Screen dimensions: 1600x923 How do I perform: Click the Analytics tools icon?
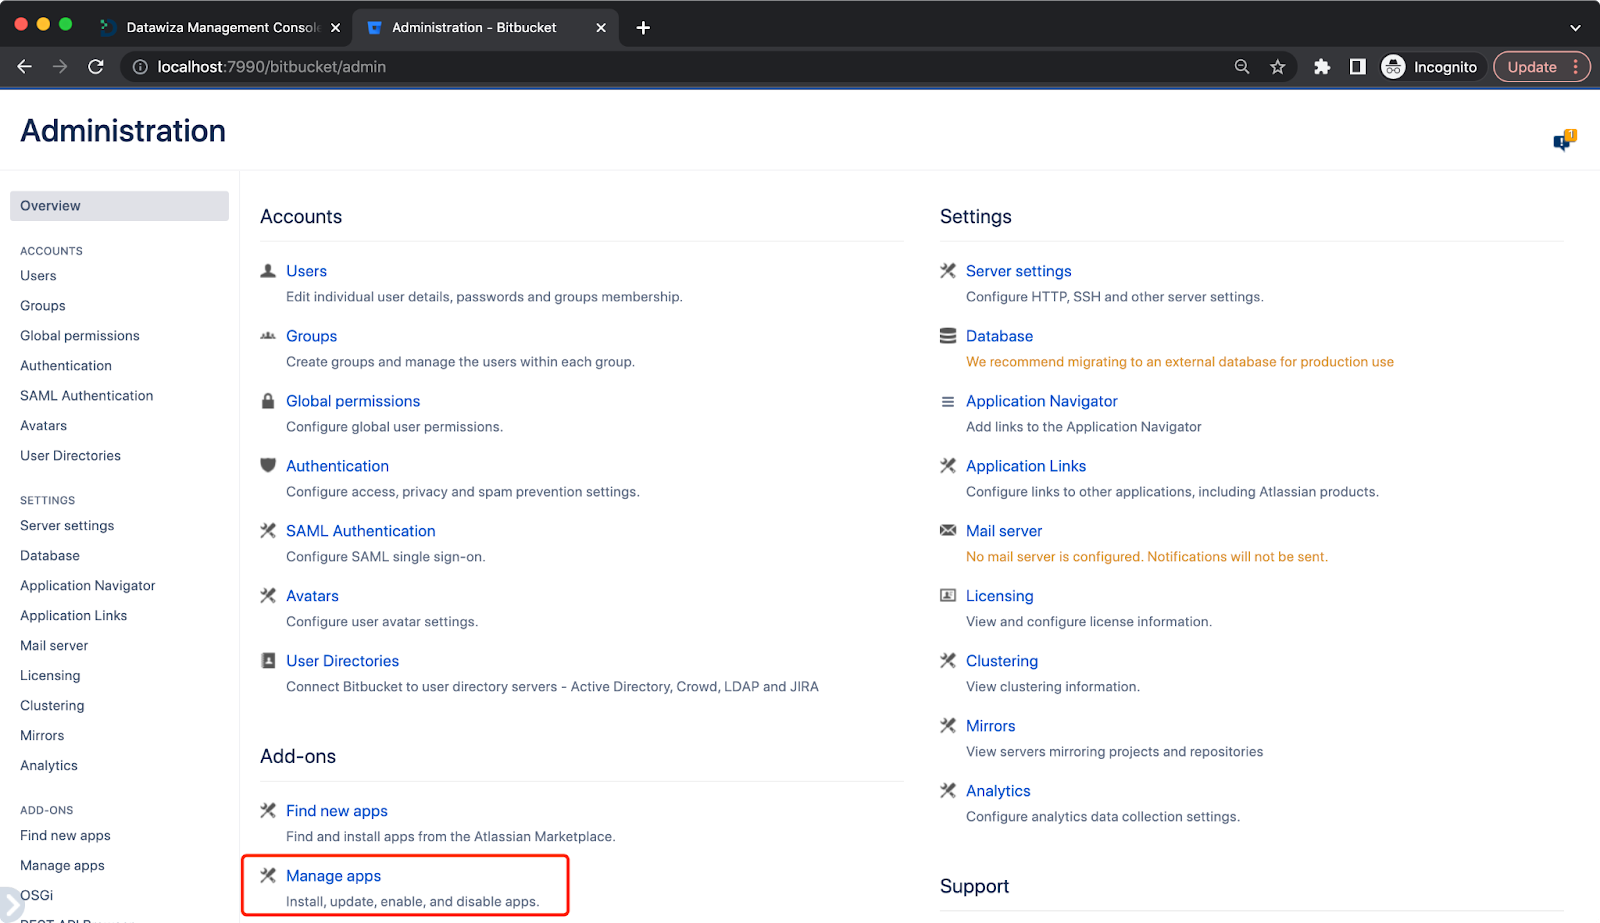[x=948, y=791]
